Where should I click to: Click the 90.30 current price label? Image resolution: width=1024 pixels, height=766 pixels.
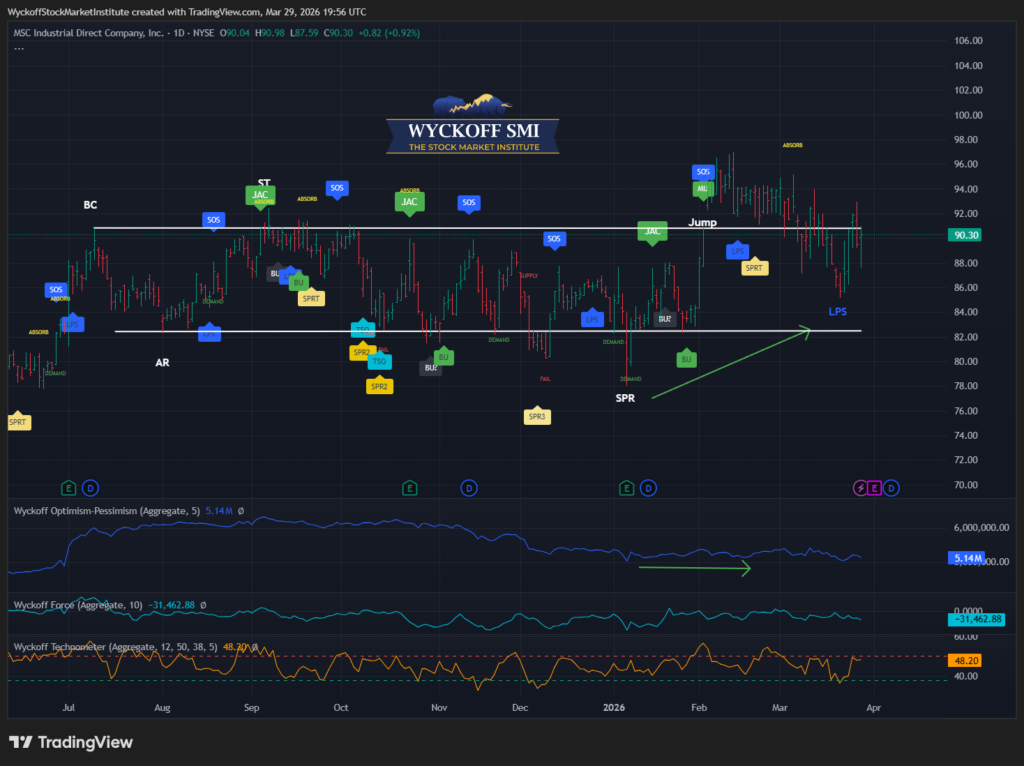coord(966,235)
